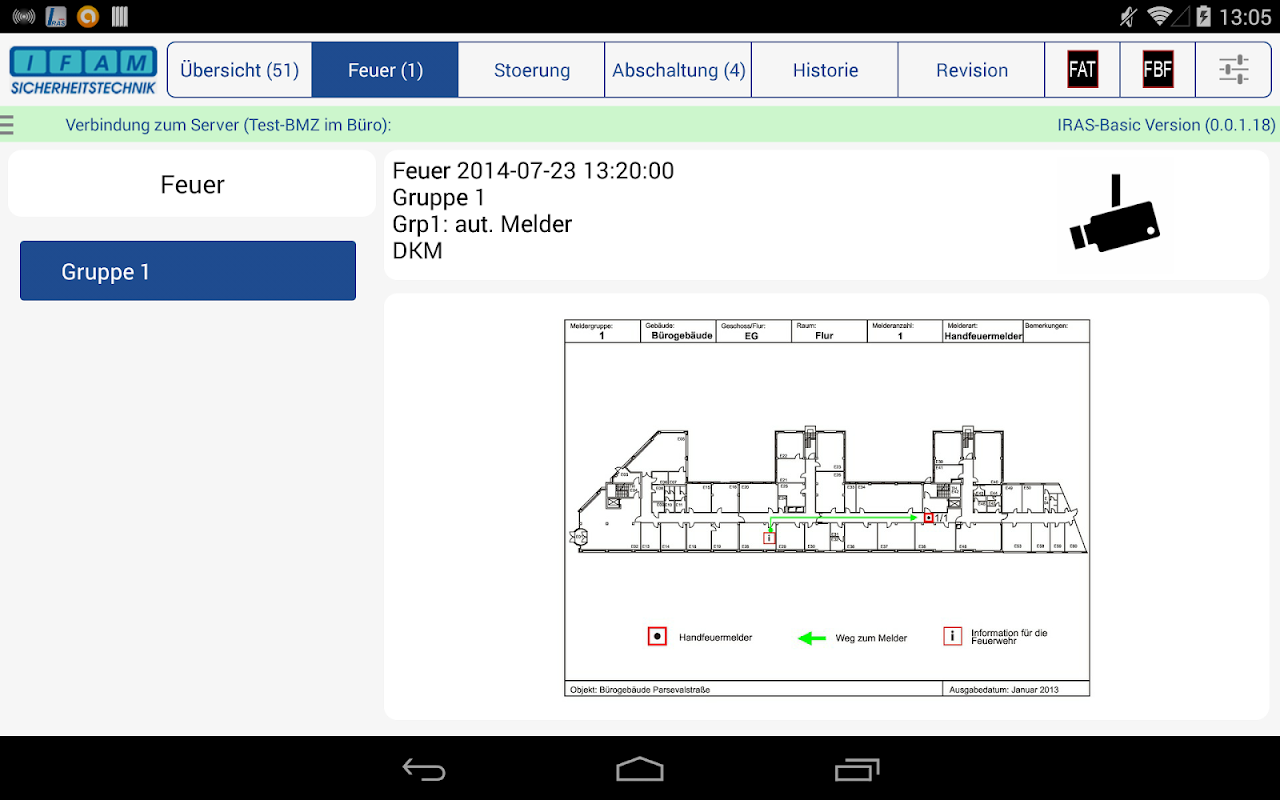1280x800 pixels.
Task: Open the FAT panel icon
Action: pos(1082,70)
